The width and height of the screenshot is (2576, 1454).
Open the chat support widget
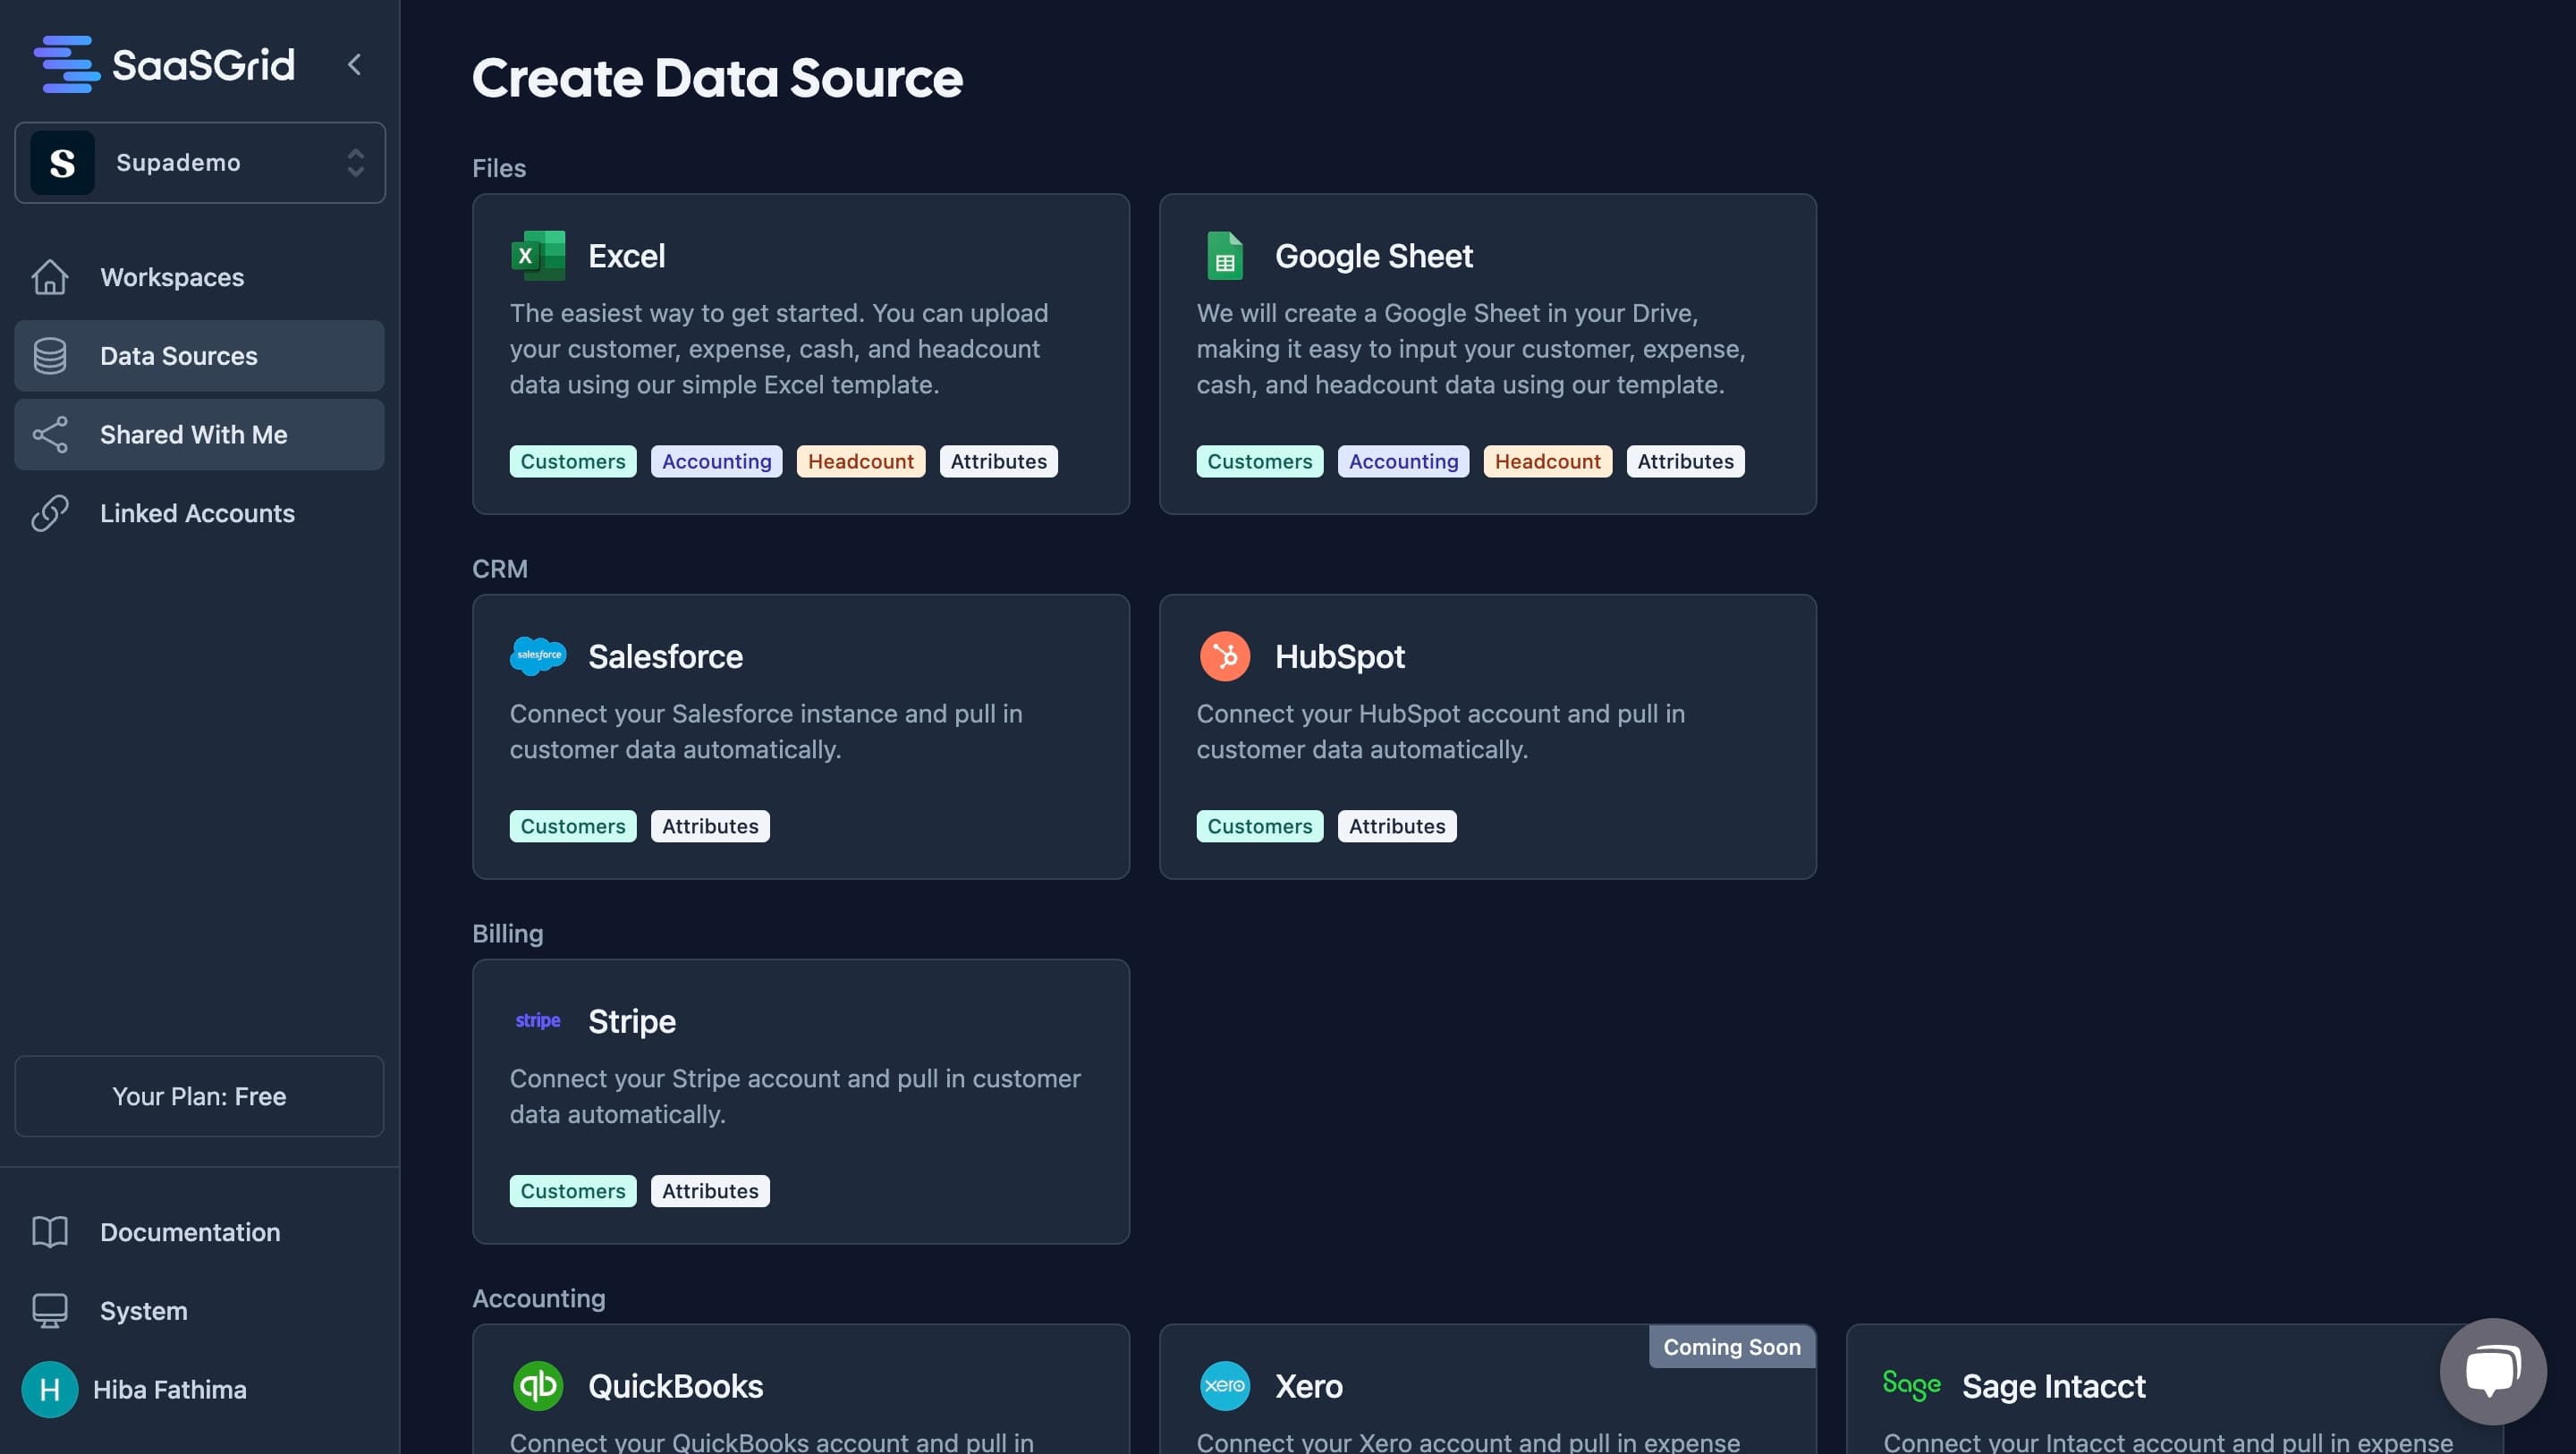2493,1372
